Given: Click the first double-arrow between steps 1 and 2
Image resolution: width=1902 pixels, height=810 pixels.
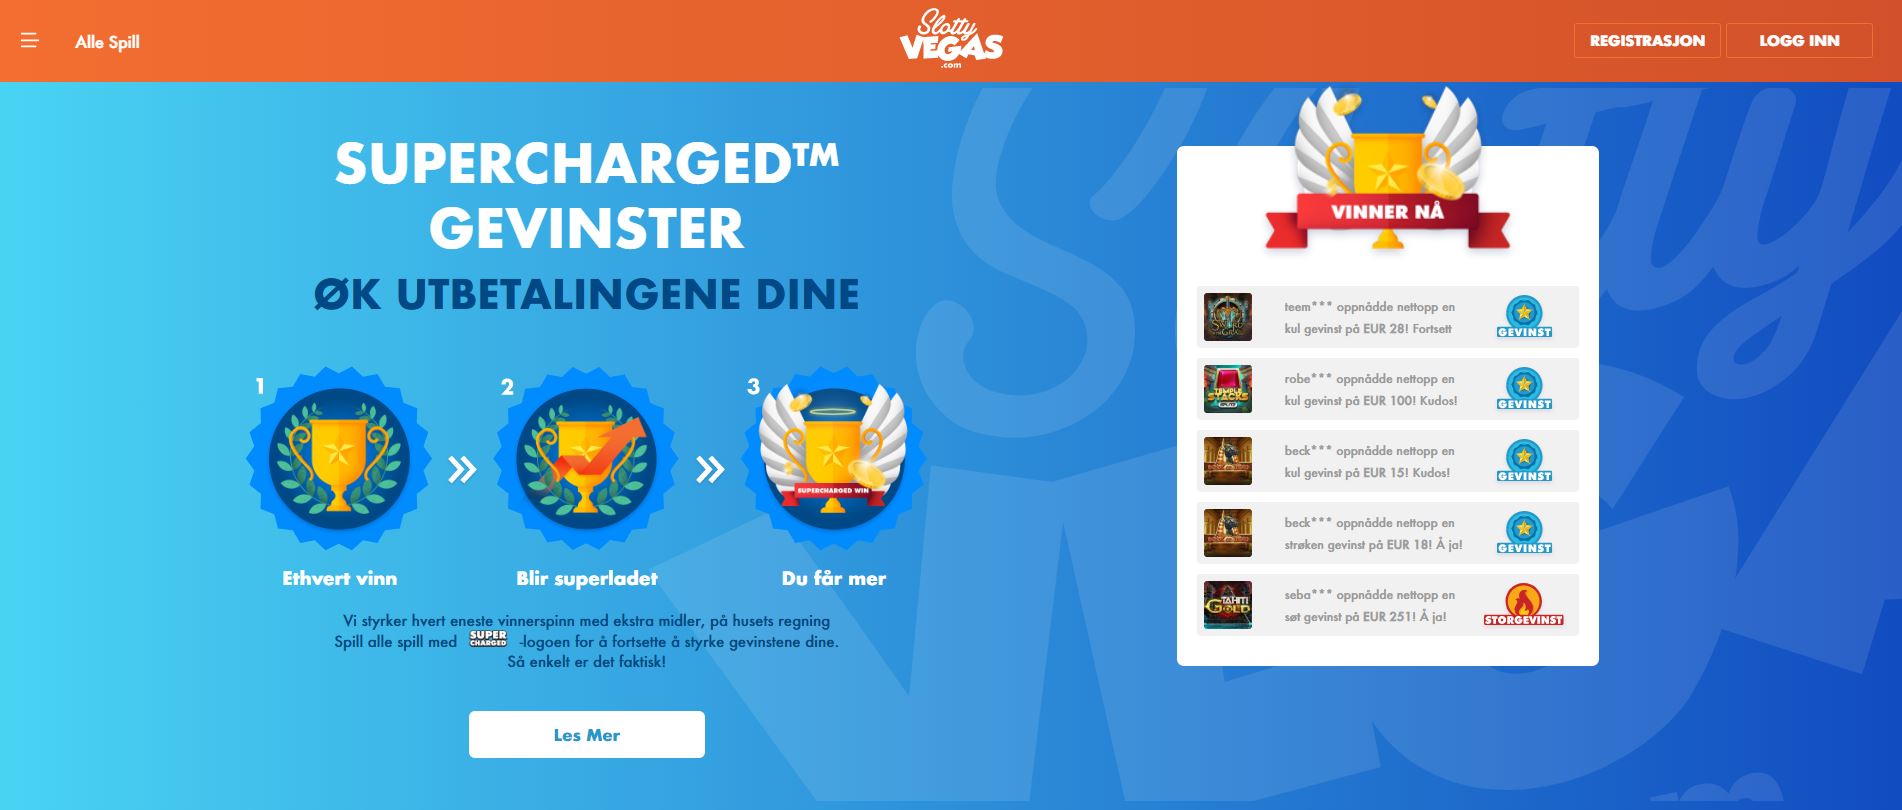Looking at the screenshot, I should point(462,469).
